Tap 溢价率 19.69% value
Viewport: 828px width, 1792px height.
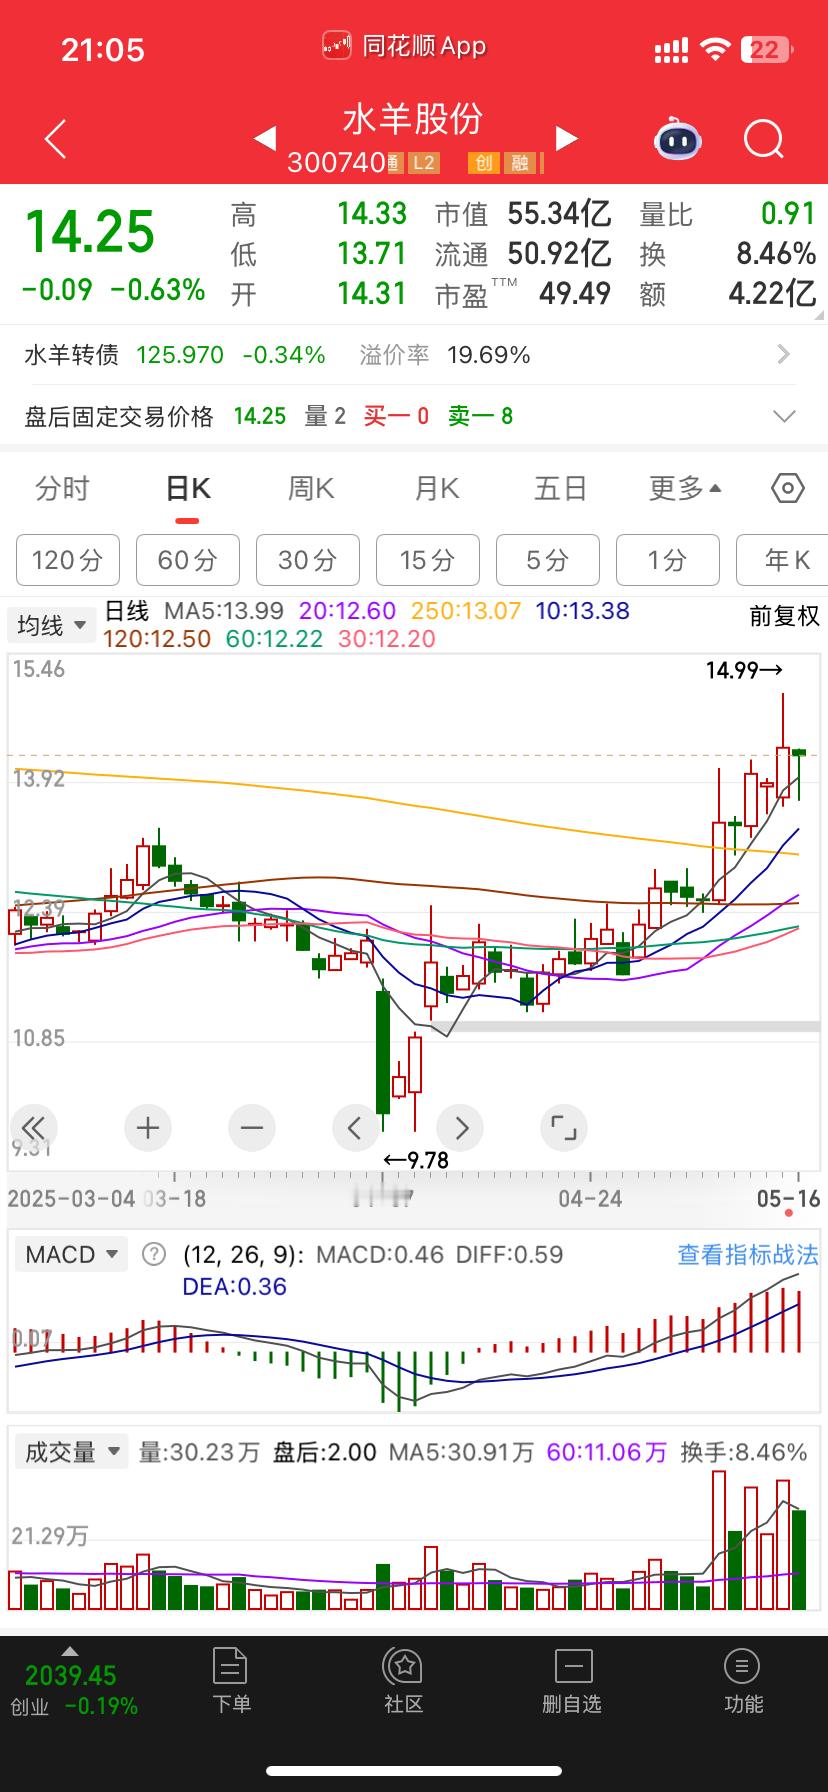489,355
